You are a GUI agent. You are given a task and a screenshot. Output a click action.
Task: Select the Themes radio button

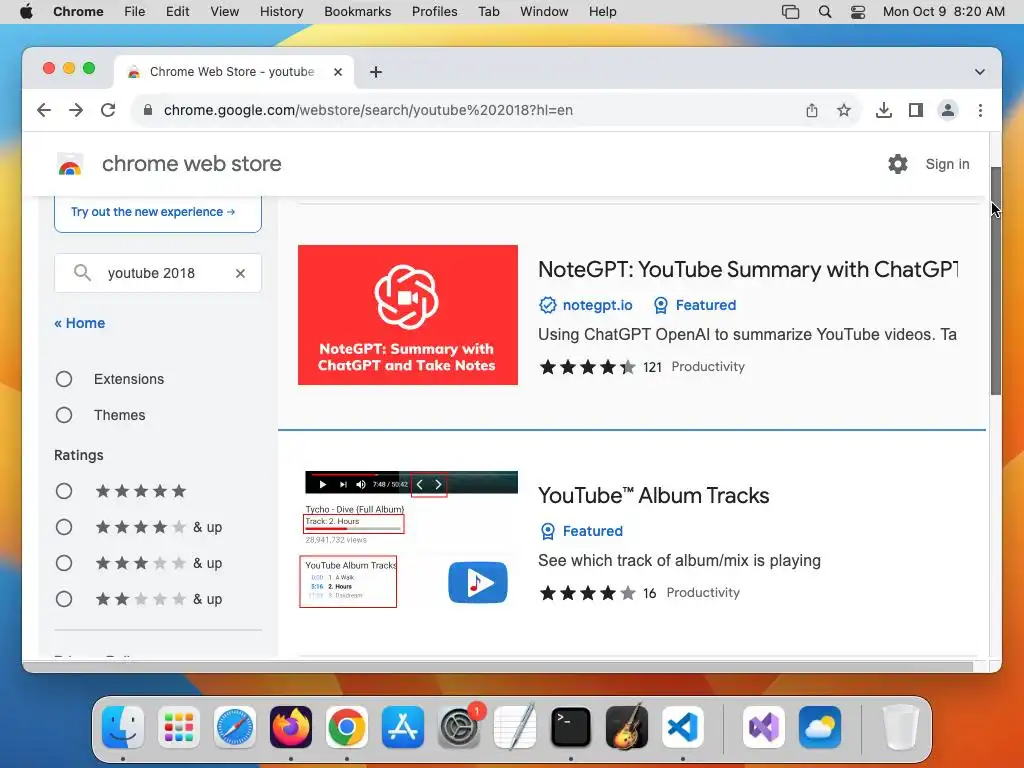64,415
